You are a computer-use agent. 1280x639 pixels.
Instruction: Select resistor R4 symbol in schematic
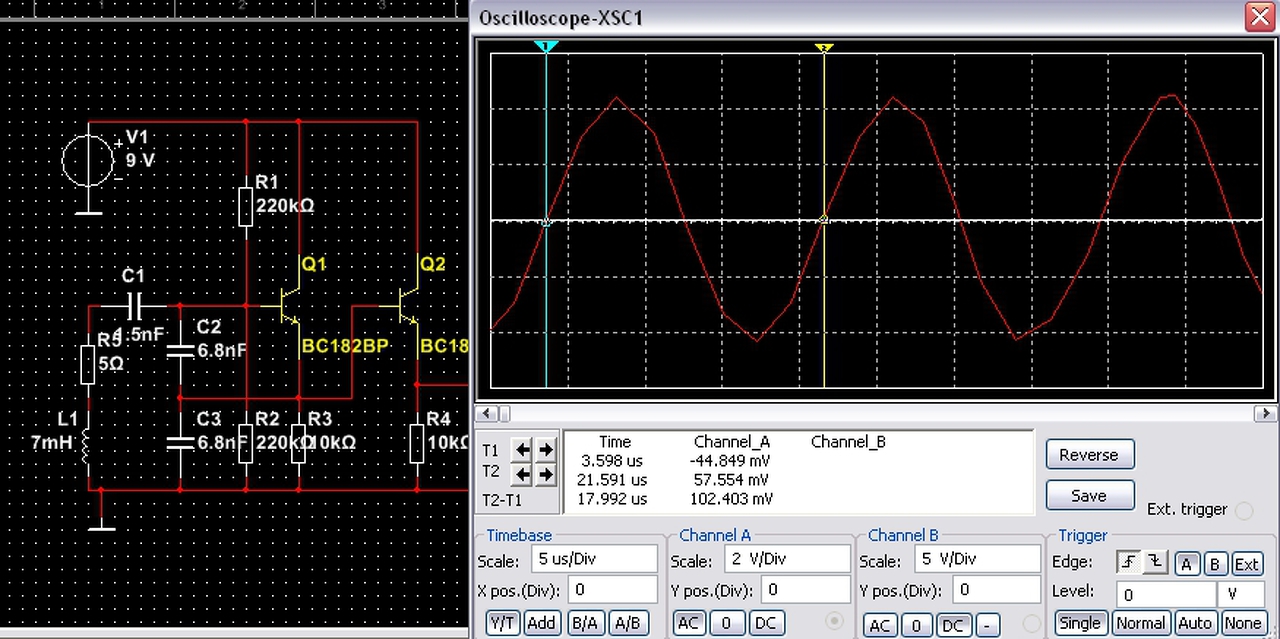(x=417, y=444)
